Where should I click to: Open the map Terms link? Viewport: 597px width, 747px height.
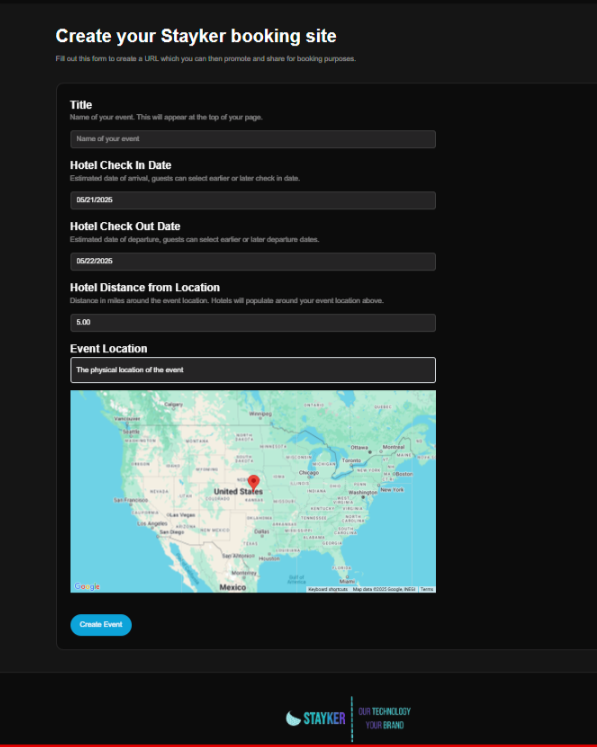click(427, 589)
